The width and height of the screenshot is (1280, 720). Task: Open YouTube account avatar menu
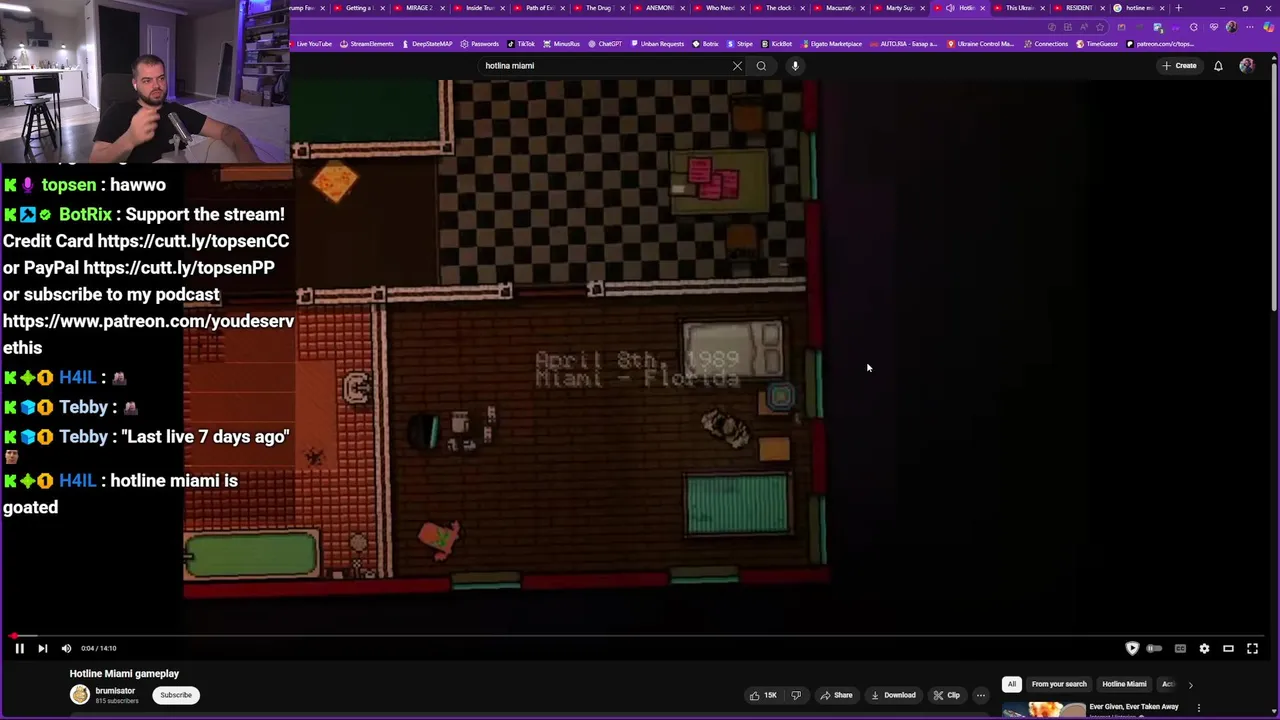coord(1246,66)
